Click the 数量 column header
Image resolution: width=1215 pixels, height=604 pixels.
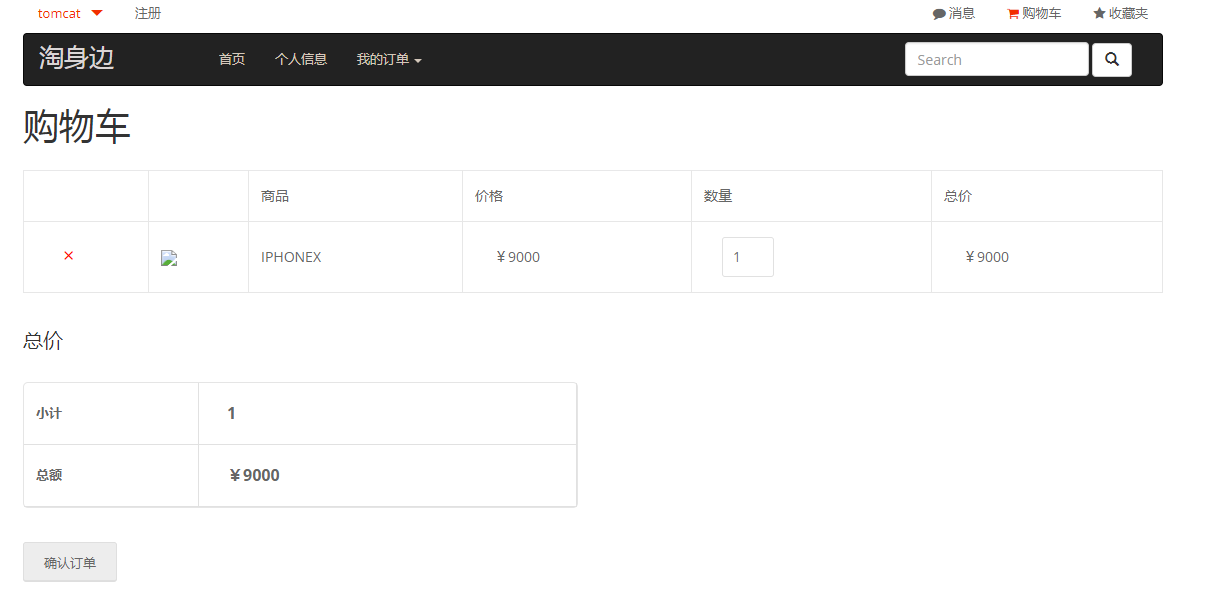(718, 196)
